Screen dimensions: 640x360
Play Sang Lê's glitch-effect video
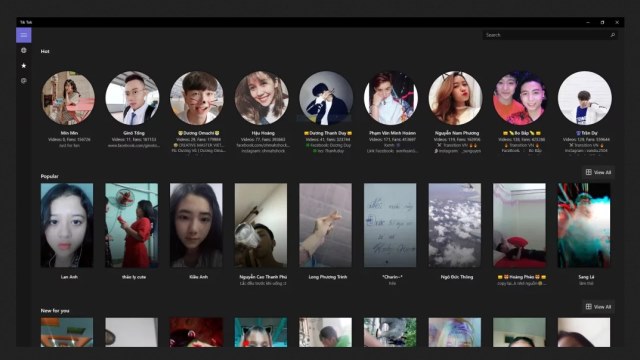(584, 225)
